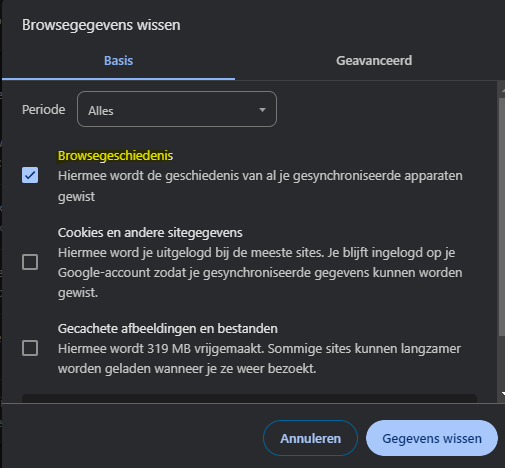Click the vertical scrollbar thumb
Viewport: 505px width, 468px height.
coord(502,217)
